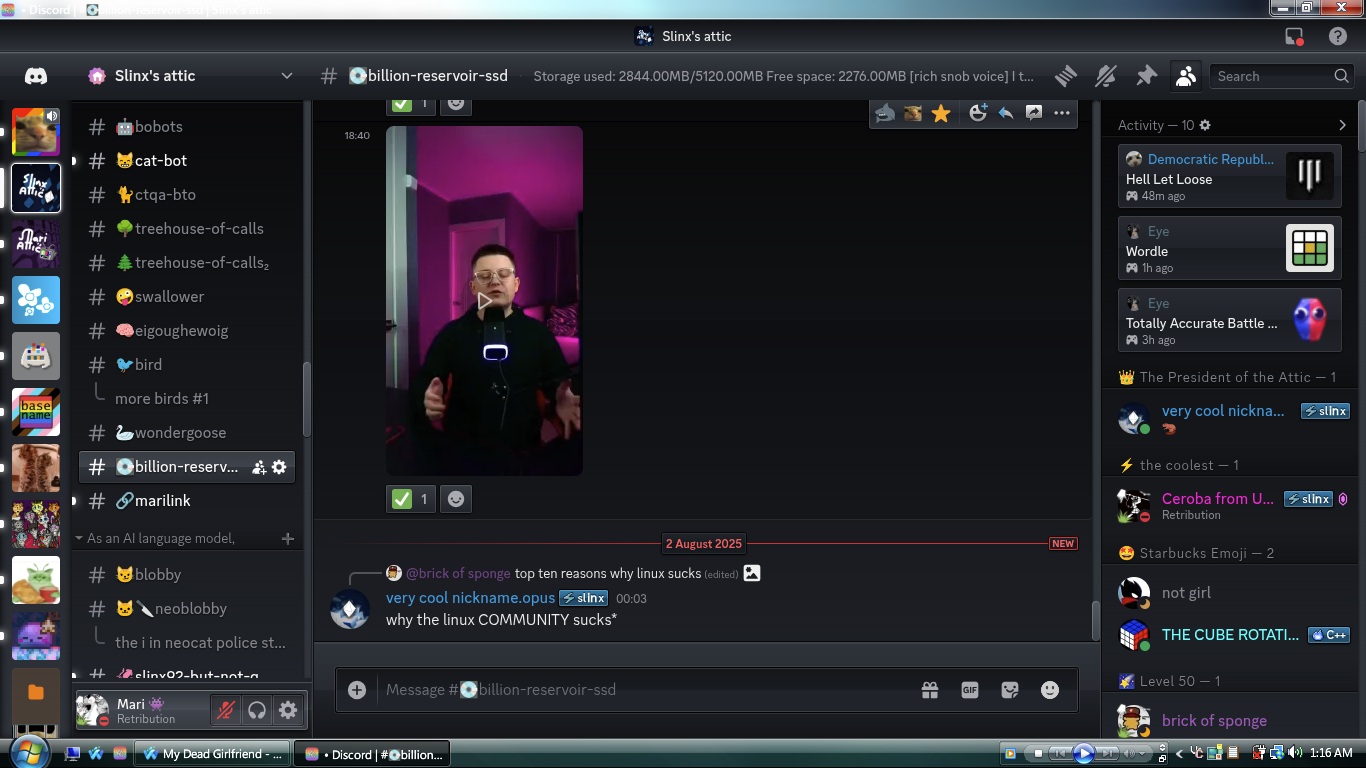Open the GIF picker
The width and height of the screenshot is (1366, 768).
[x=969, y=690]
